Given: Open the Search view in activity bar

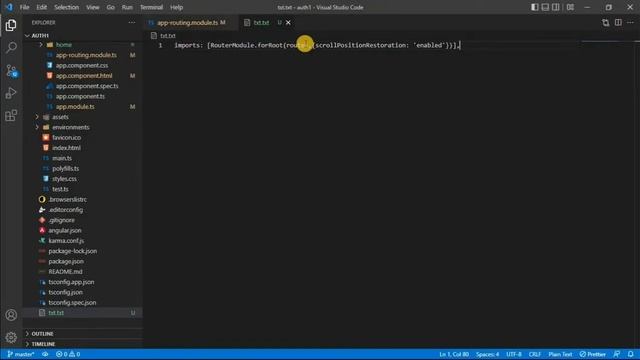Looking at the screenshot, I should point(11,48).
